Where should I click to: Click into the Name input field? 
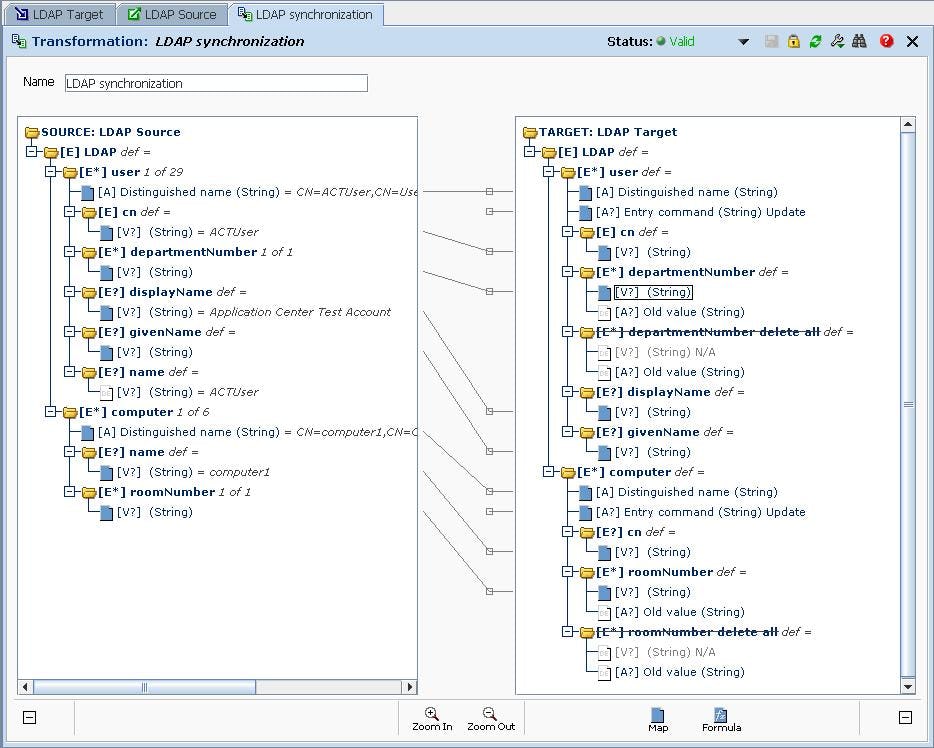pyautogui.click(x=216, y=83)
